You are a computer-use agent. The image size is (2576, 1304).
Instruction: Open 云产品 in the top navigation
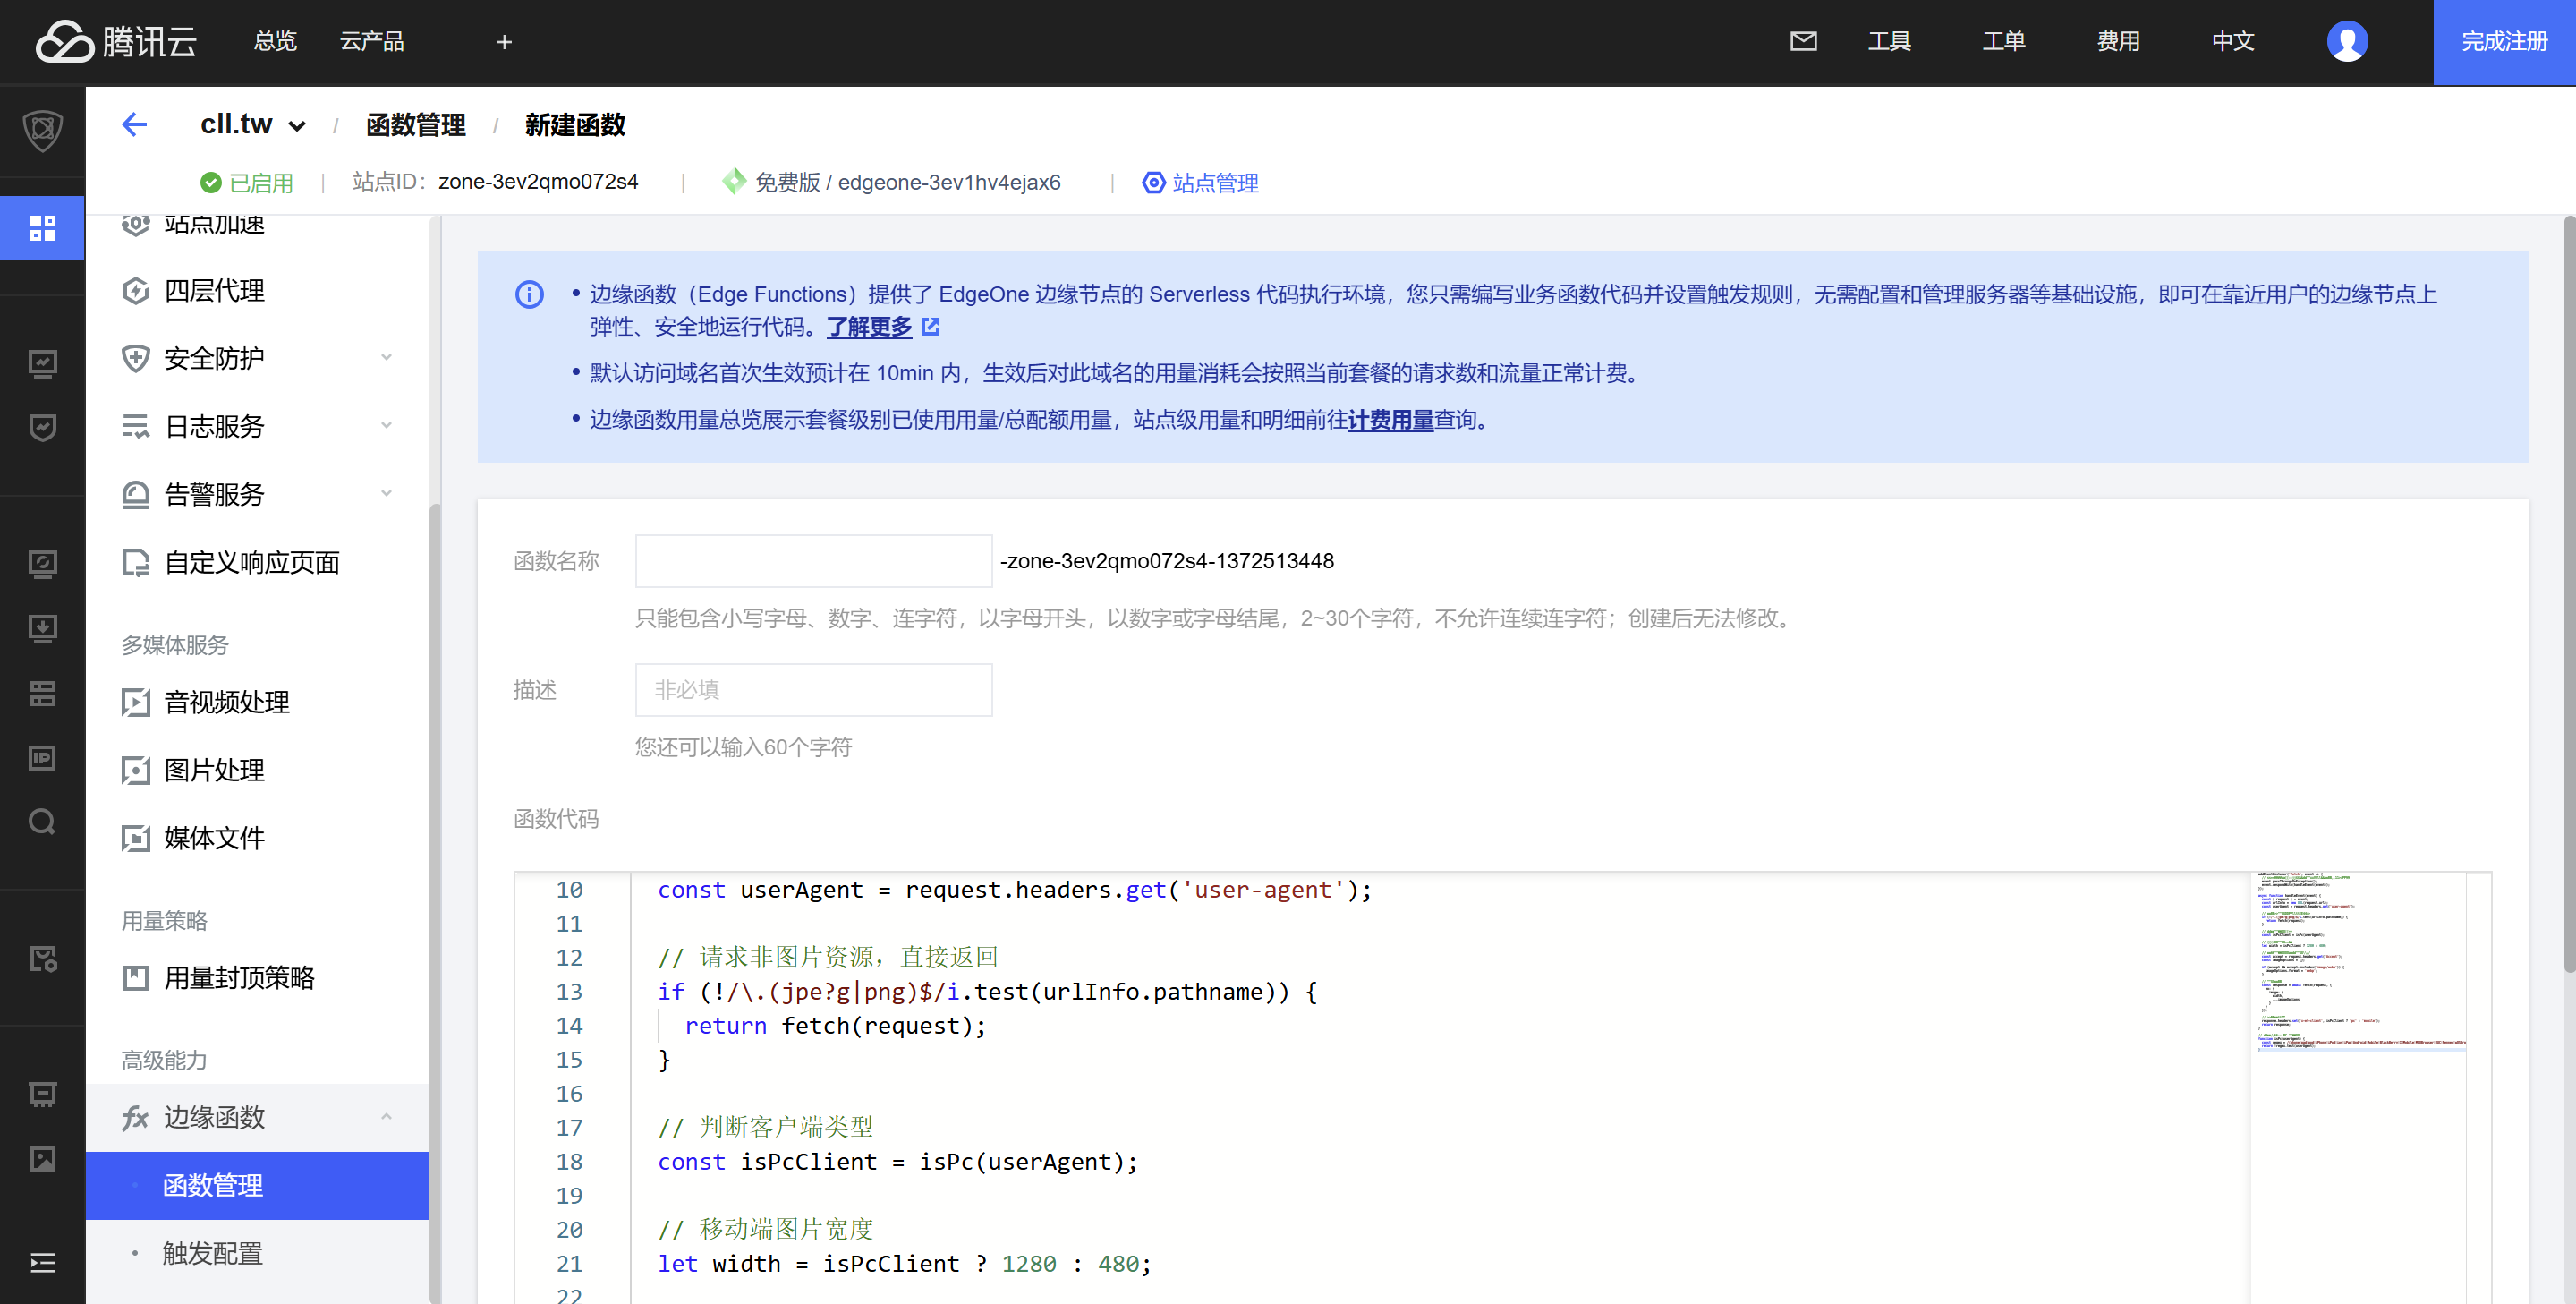pyautogui.click(x=372, y=41)
